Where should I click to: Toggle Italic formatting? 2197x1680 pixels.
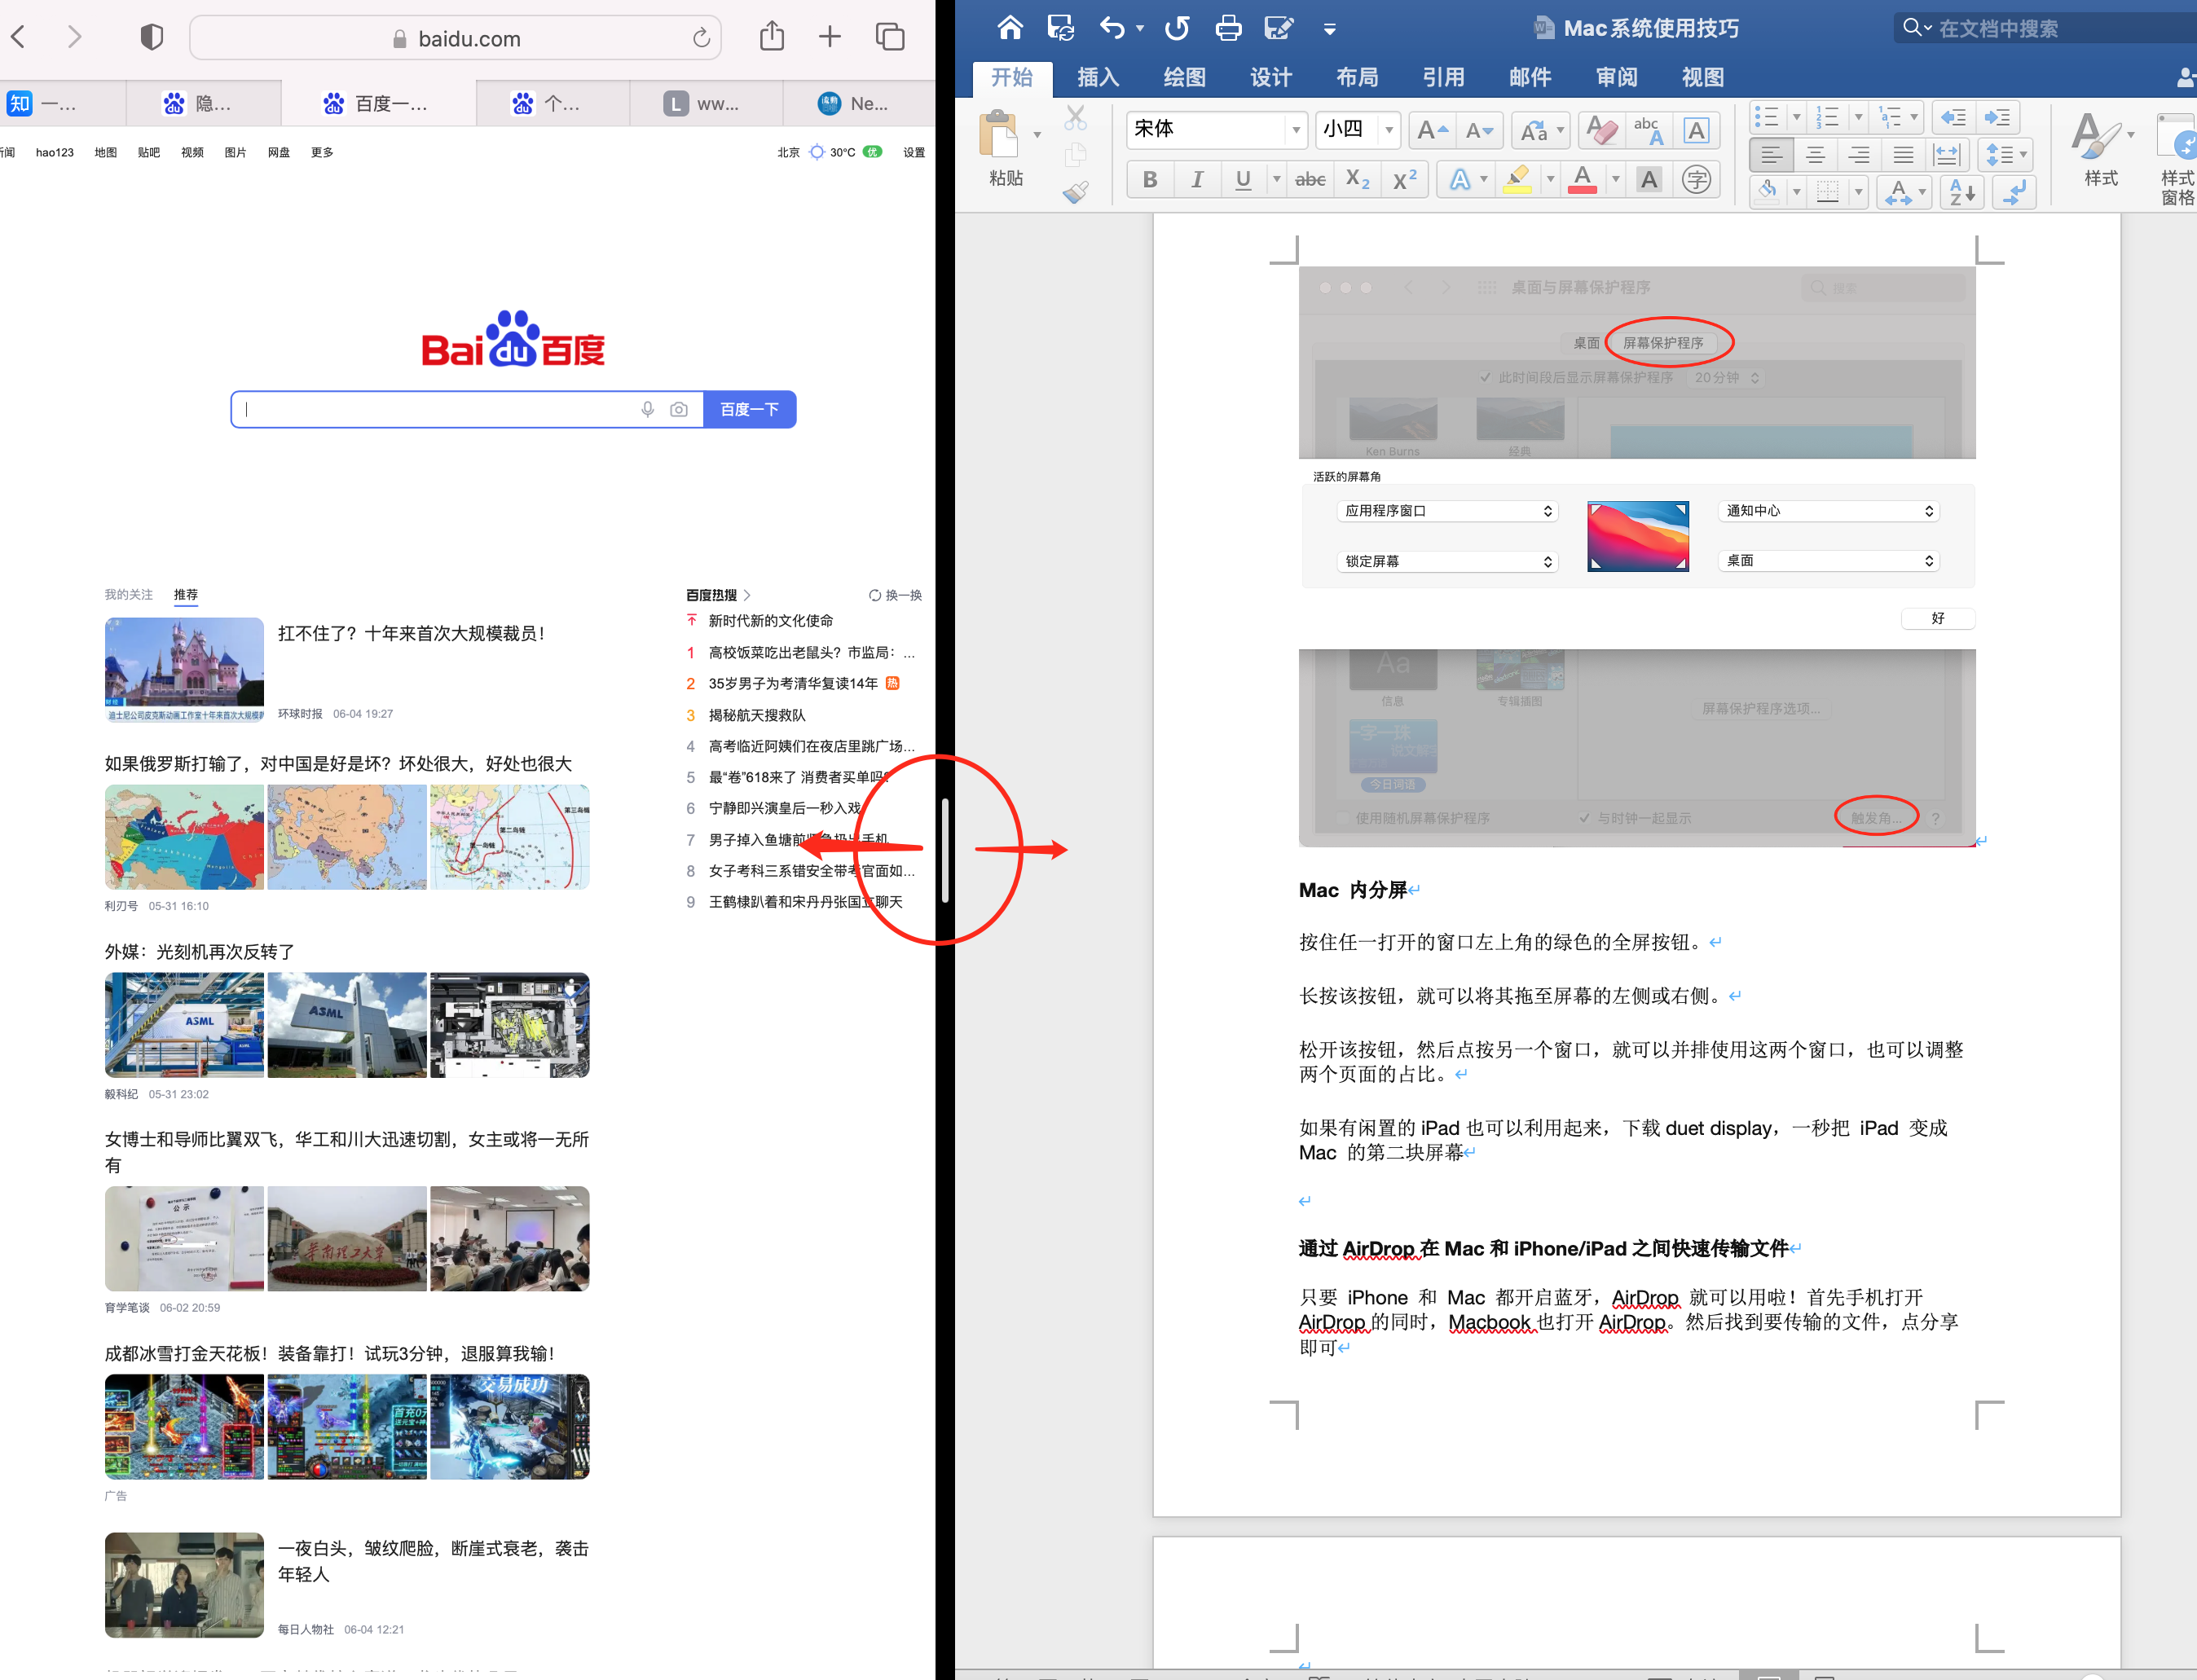pos(1197,179)
